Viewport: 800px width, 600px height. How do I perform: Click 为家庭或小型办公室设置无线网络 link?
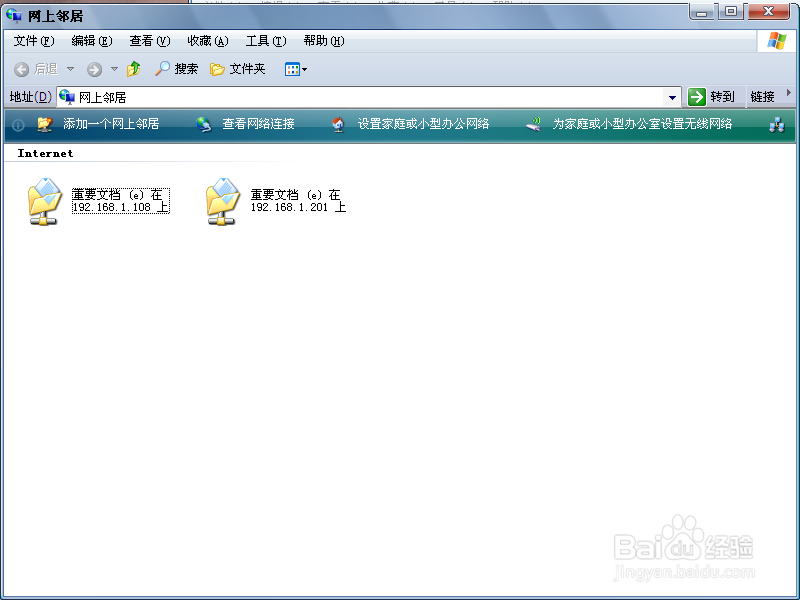click(x=642, y=124)
